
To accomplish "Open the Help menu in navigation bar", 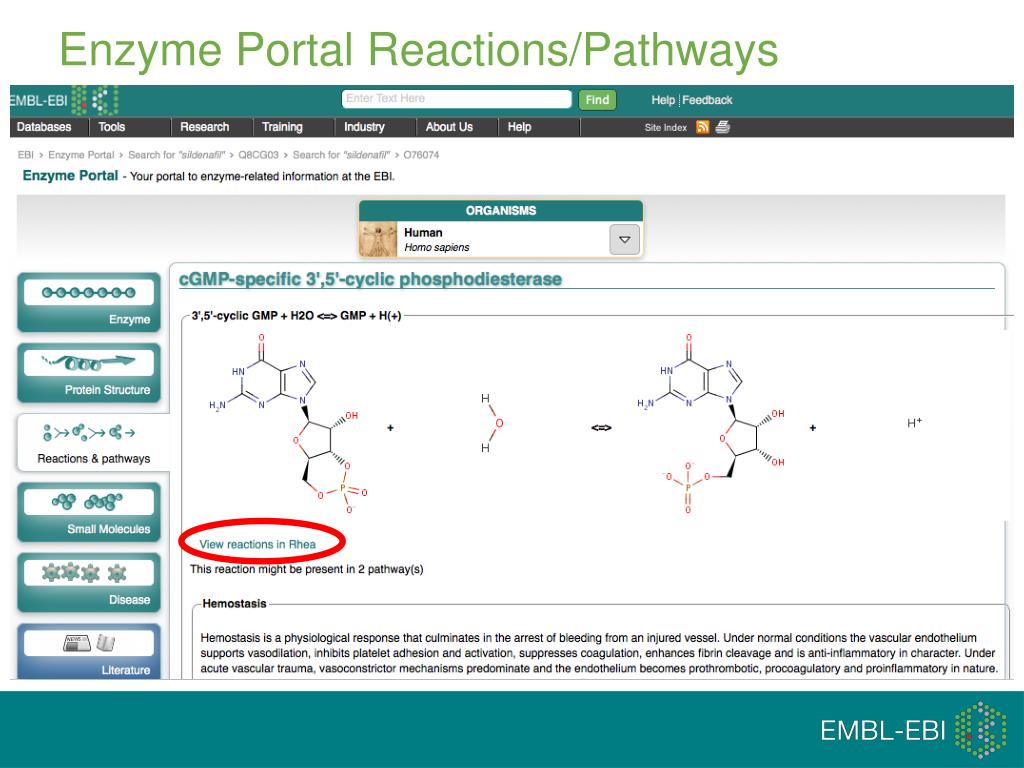I will pos(519,127).
